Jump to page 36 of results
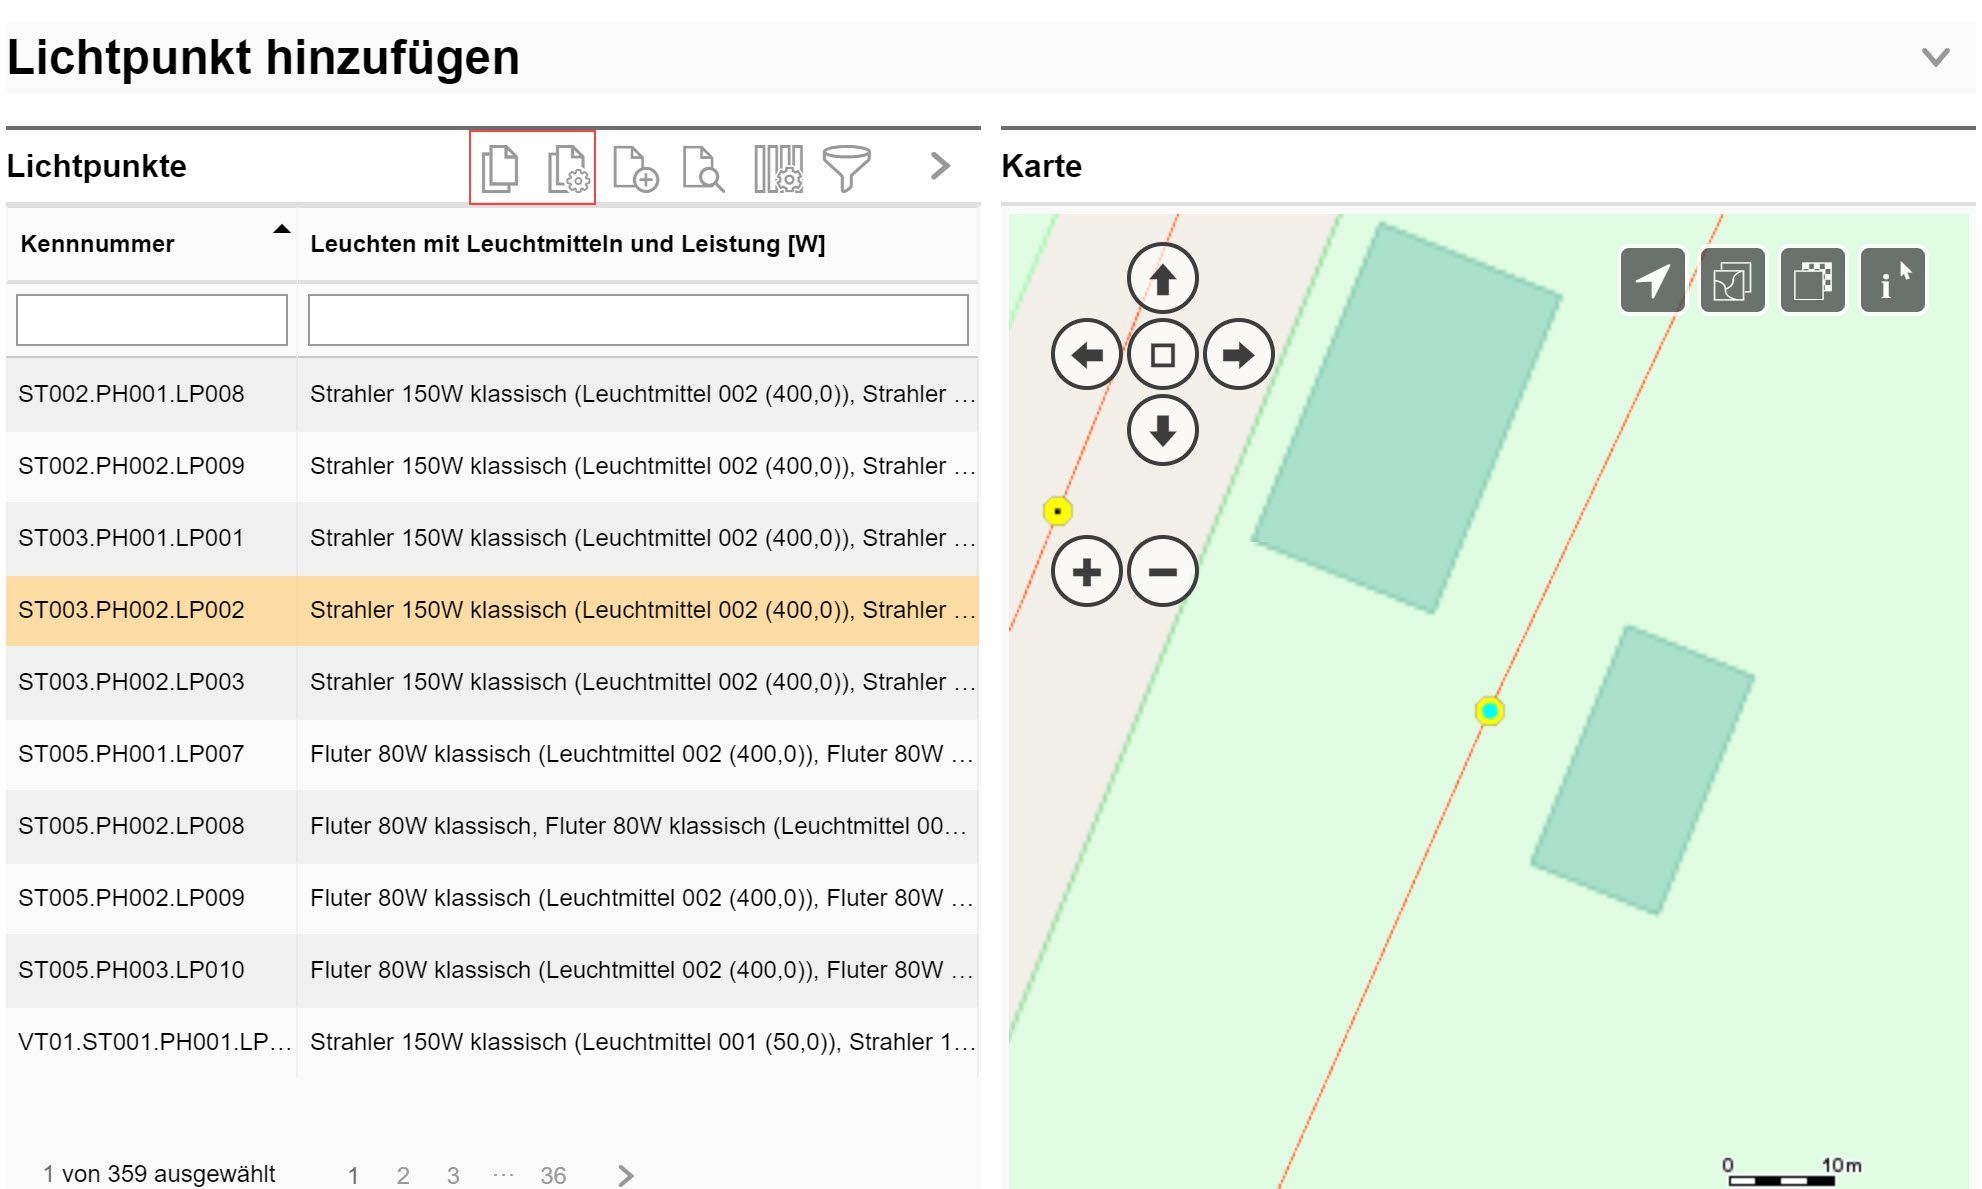 coord(553,1175)
